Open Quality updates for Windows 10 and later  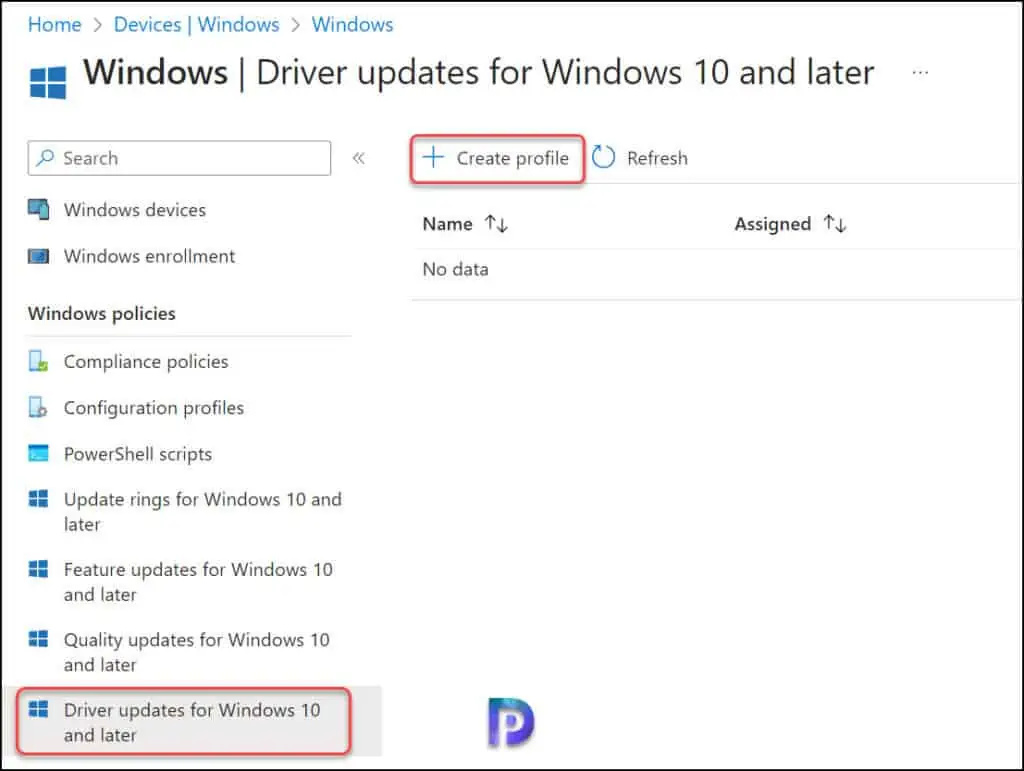[x=197, y=652]
